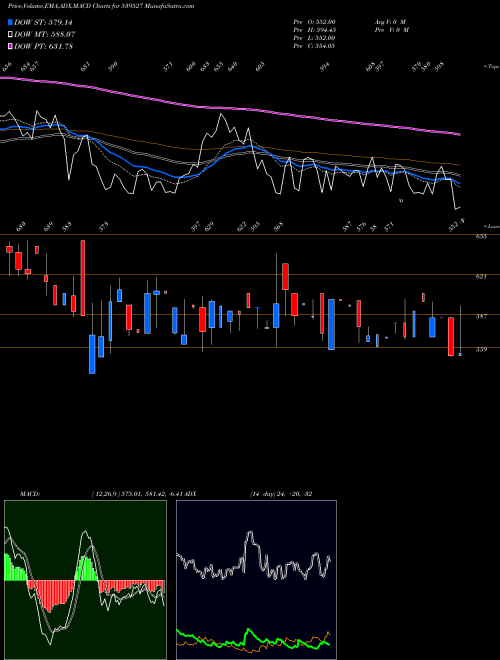The height and width of the screenshot is (660, 500).
Task: Click inside the ADX indicator panel
Action: click(x=256, y=580)
